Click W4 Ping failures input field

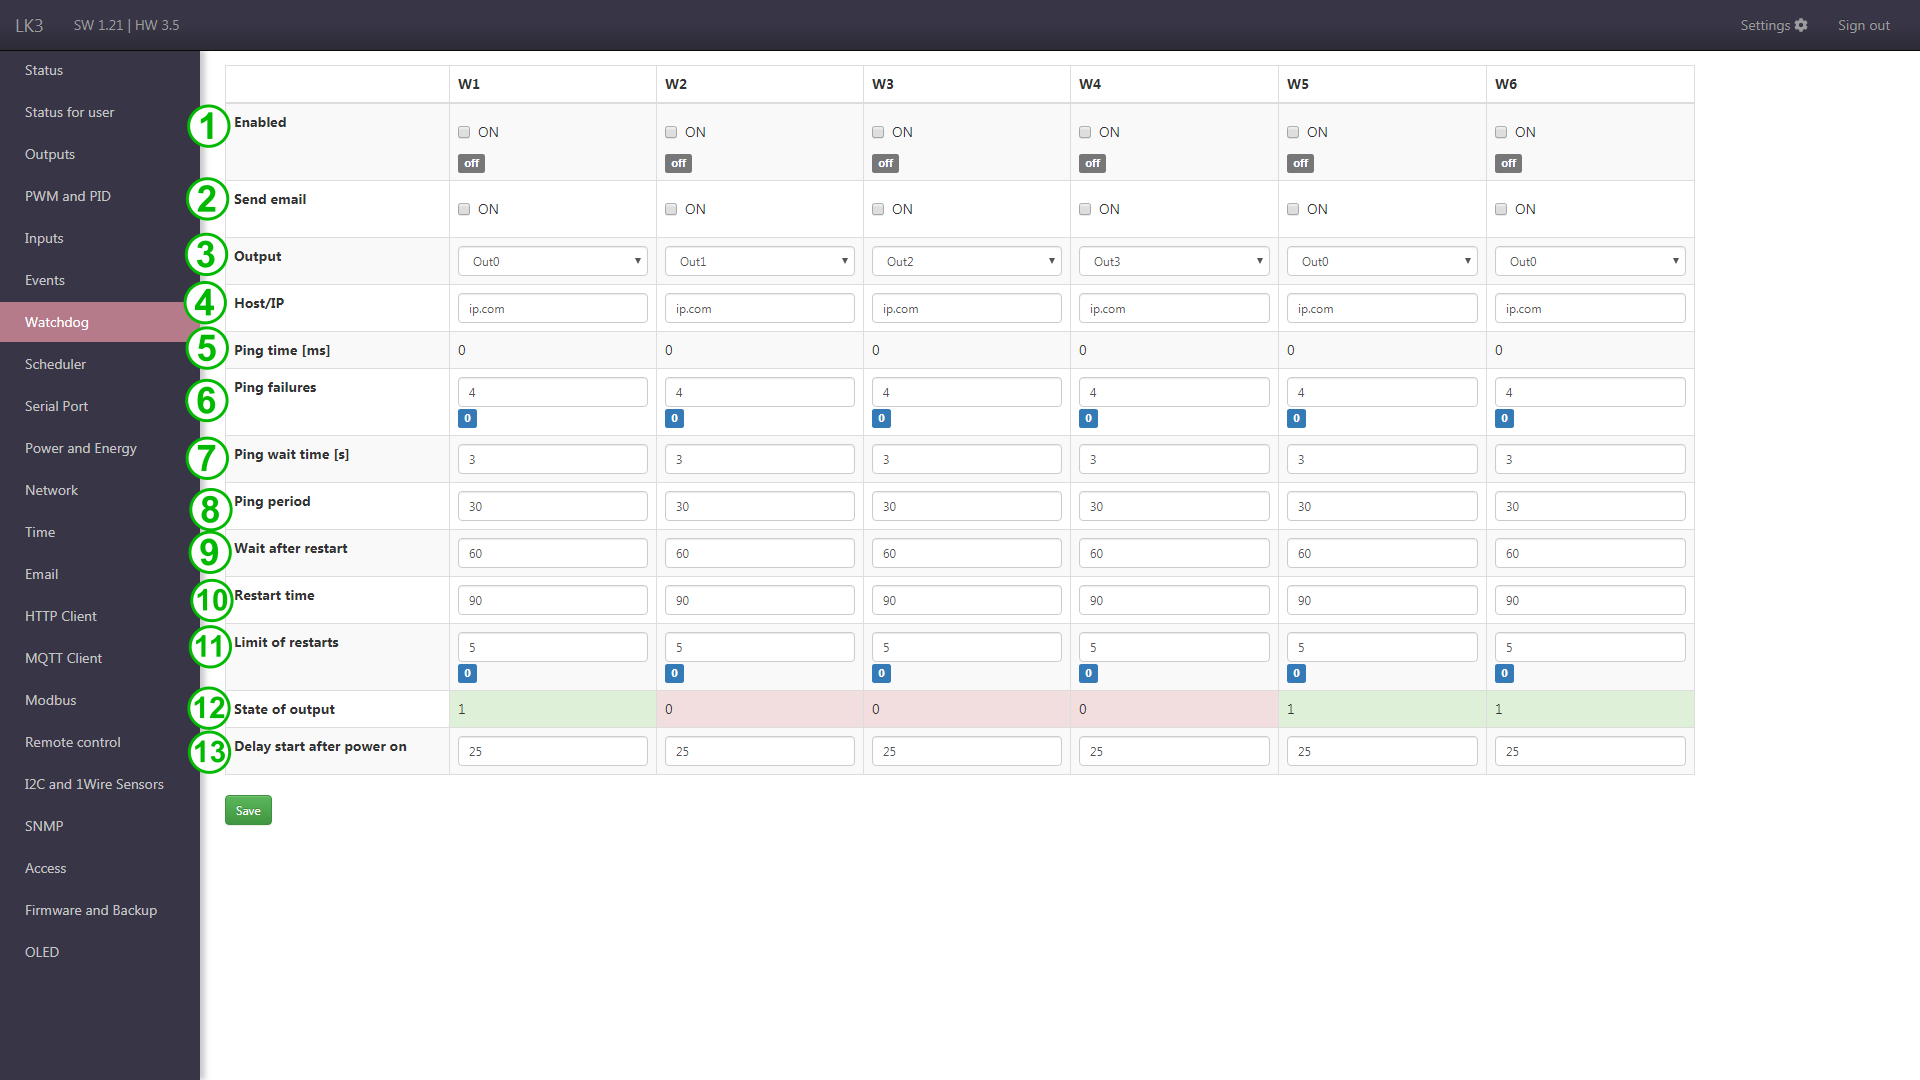(x=1174, y=392)
